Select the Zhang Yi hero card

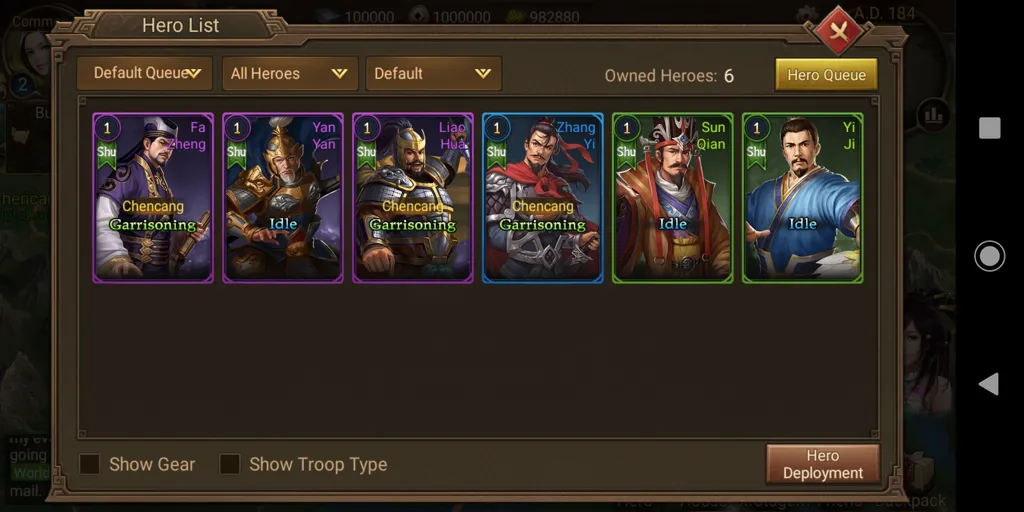click(x=543, y=198)
